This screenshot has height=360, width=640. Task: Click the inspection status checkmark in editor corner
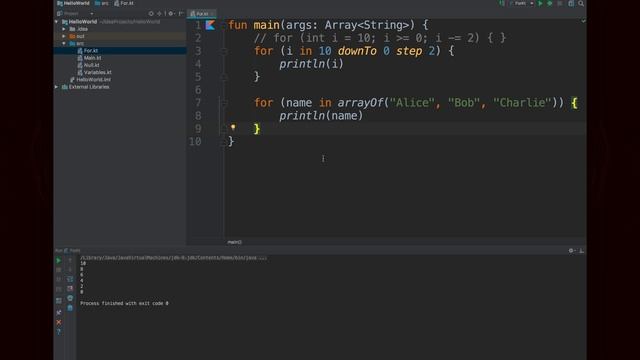(x=583, y=21)
